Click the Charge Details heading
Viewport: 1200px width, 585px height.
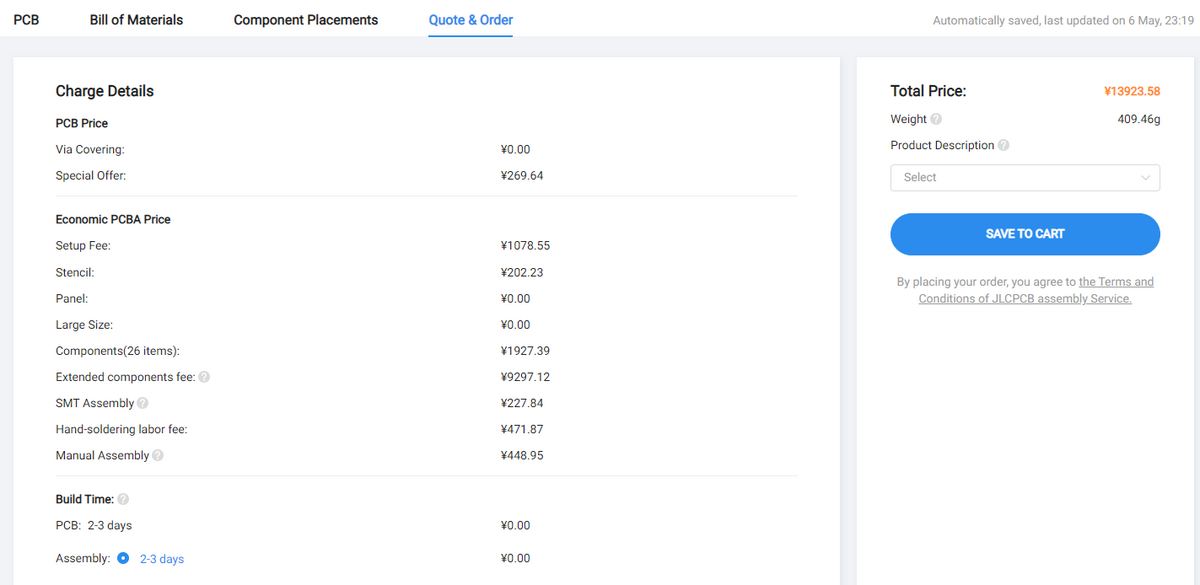tap(105, 91)
